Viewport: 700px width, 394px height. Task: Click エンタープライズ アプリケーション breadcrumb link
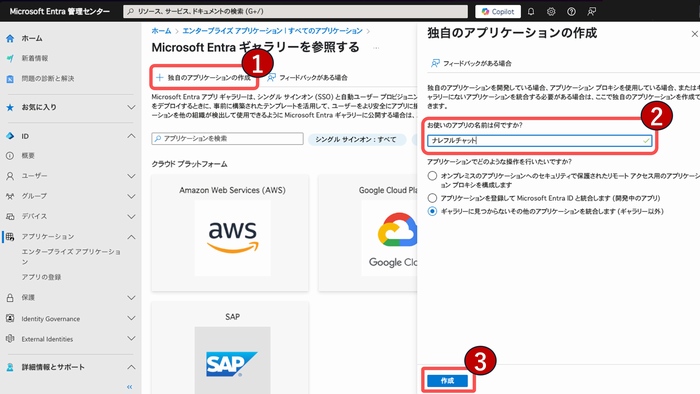coord(272,31)
